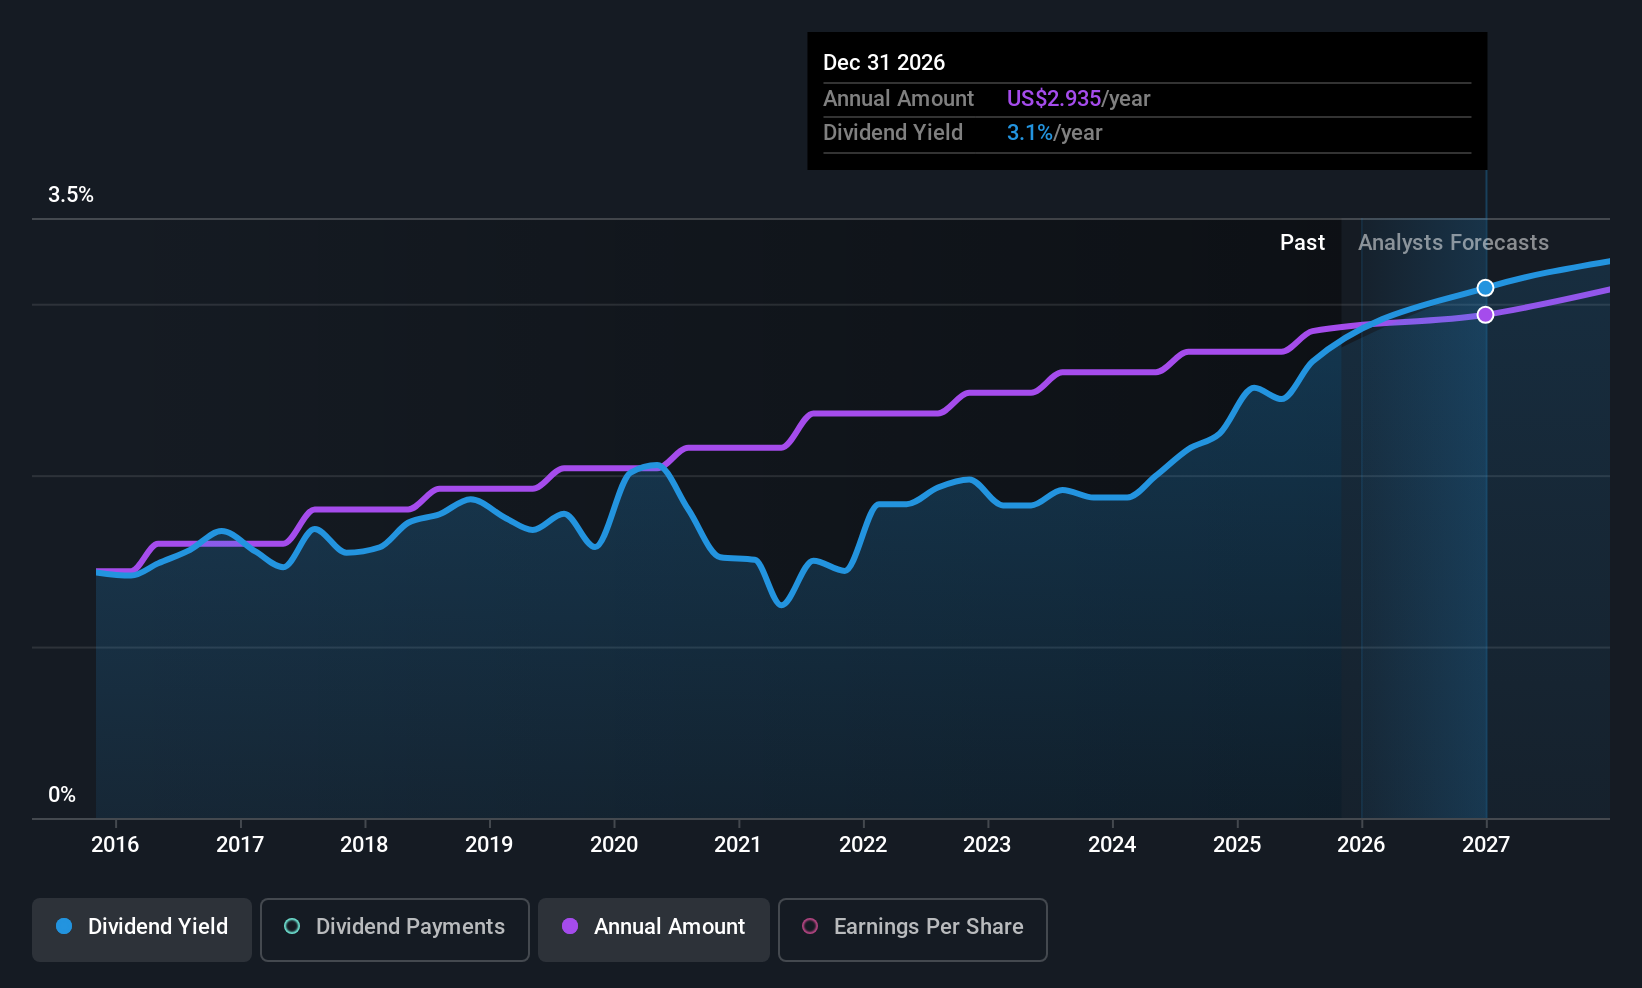Image resolution: width=1642 pixels, height=988 pixels.
Task: Click the 2020 x-axis year label
Action: [614, 844]
